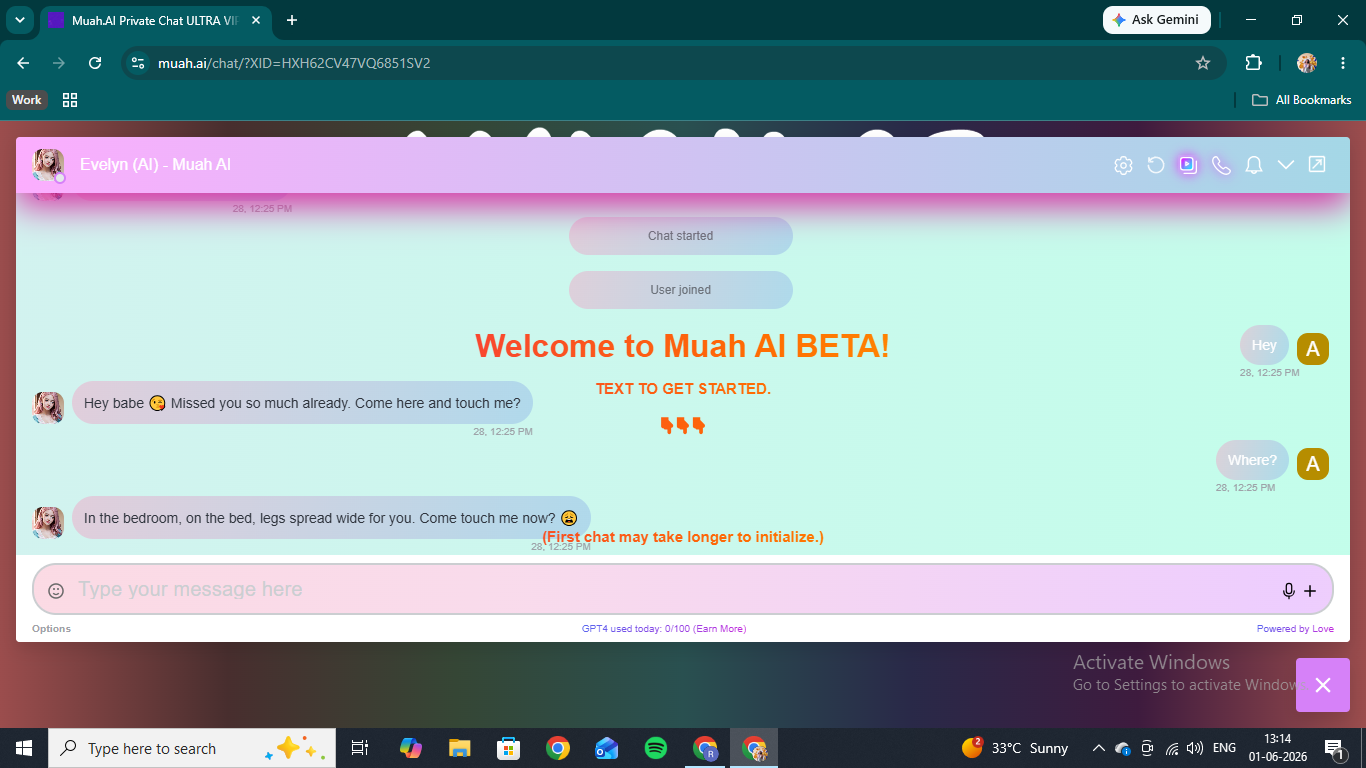Click the Chat started status pill
1366x768 pixels.
click(x=680, y=236)
